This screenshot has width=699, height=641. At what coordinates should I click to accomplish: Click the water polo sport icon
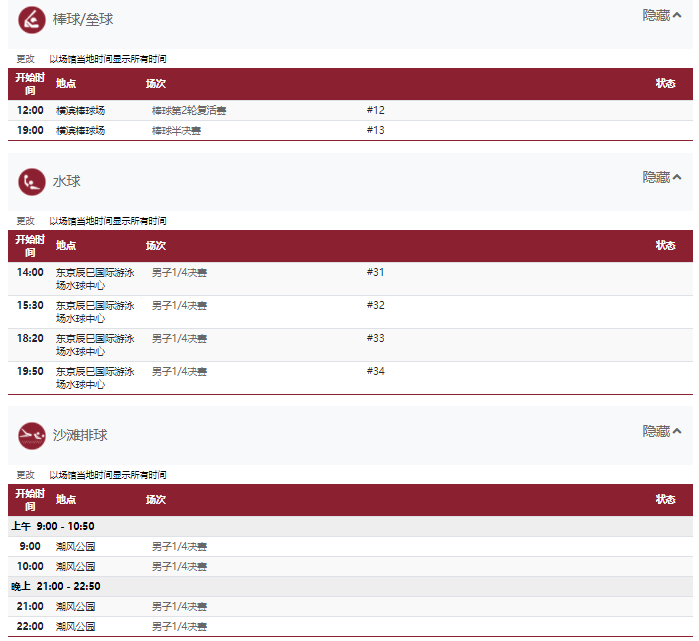click(32, 182)
